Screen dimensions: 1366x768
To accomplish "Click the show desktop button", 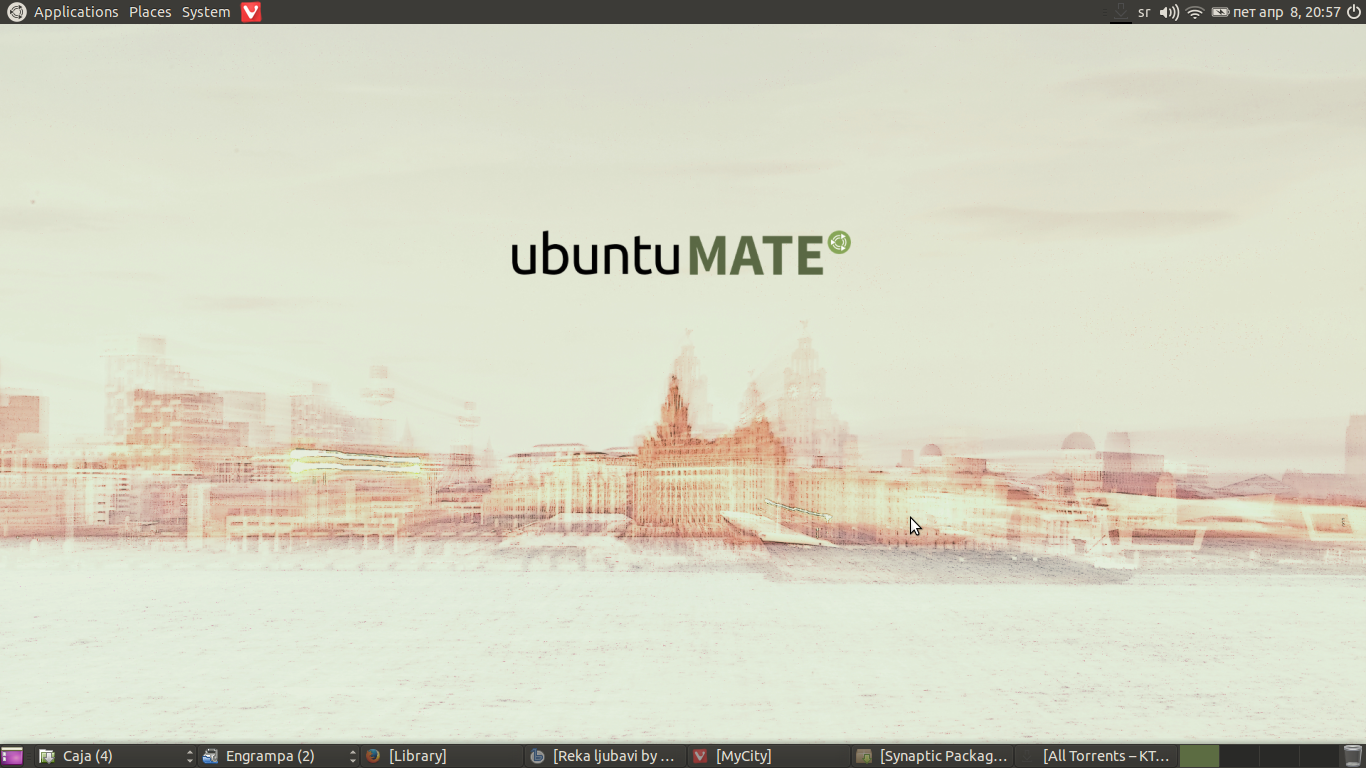I will 12,756.
